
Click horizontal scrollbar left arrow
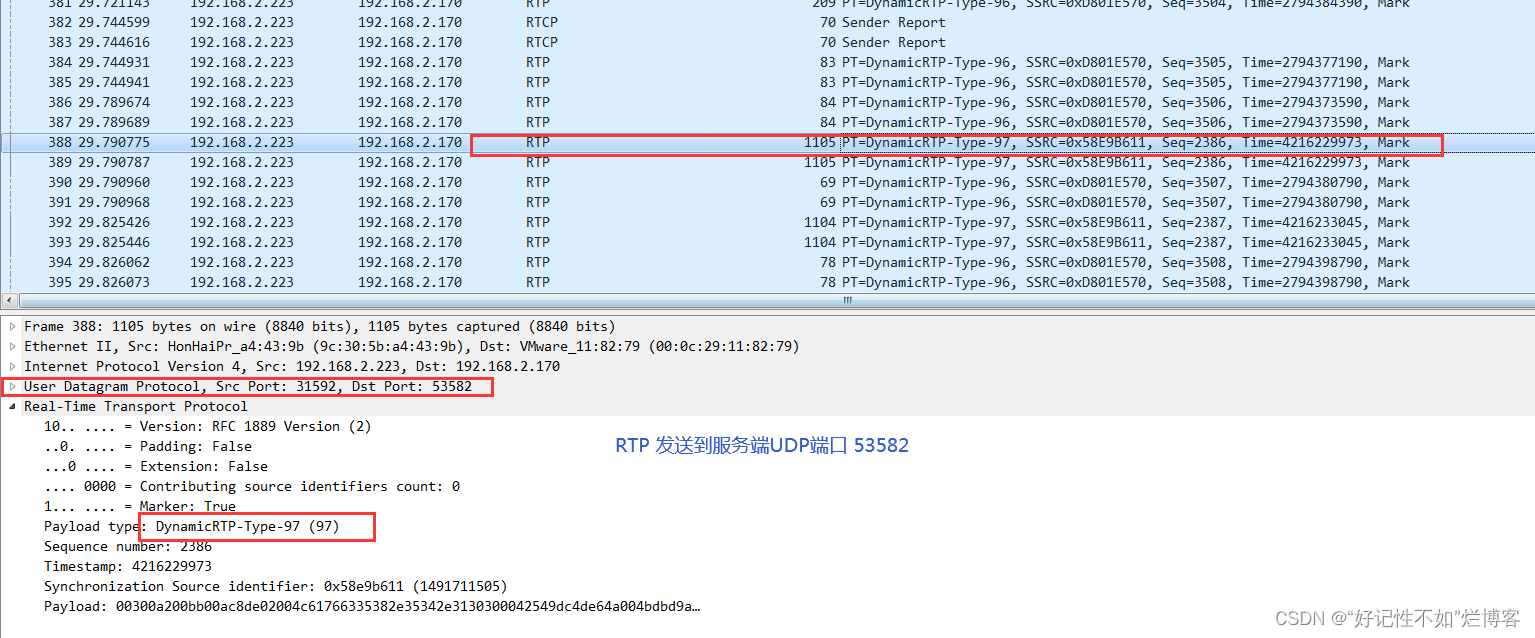pos(9,300)
